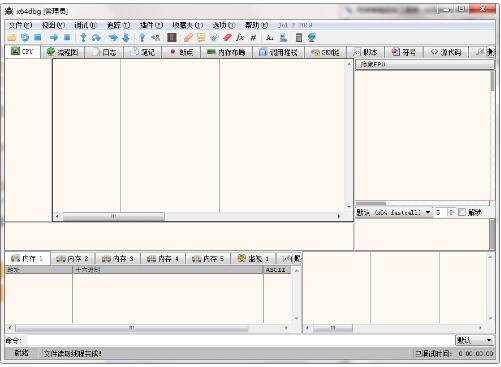The image size is (501, 367).
Task: Switch to the 笔记 (Notes) tab
Action: [x=143, y=52]
